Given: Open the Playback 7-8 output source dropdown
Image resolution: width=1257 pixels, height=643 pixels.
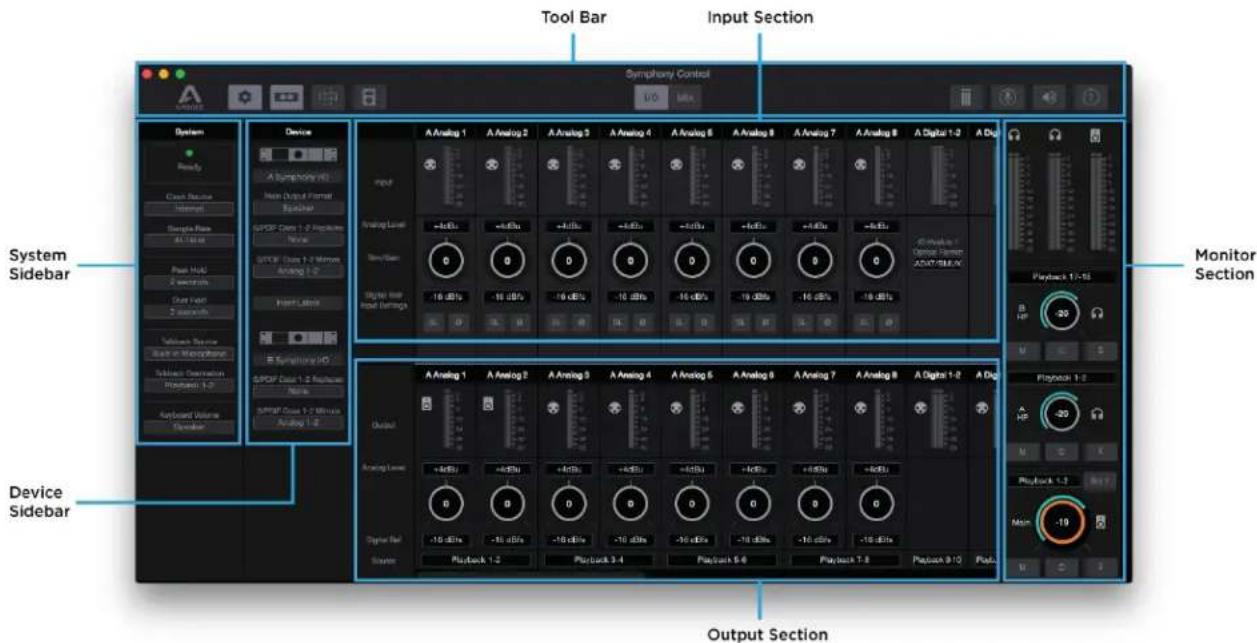Looking at the screenshot, I should pos(845,561).
